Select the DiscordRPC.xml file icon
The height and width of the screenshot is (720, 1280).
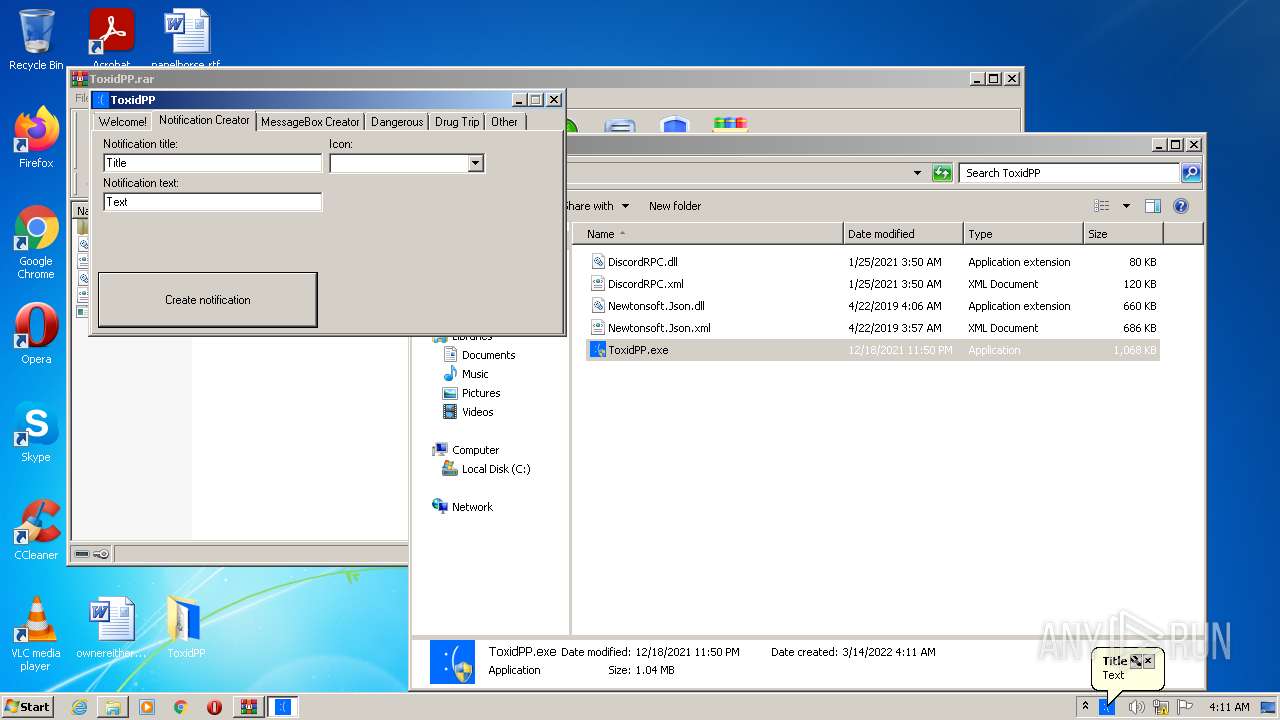[598, 284]
